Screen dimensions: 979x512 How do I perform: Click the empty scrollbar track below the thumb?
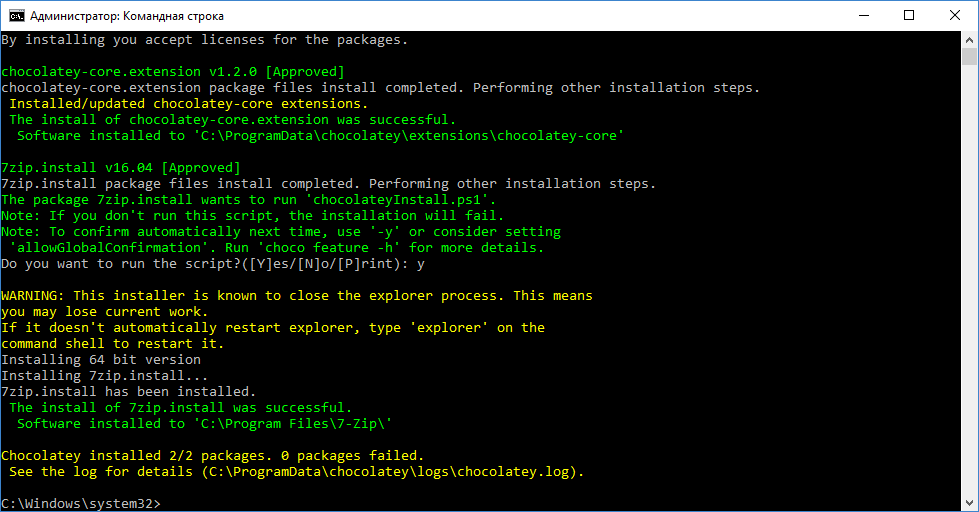969,281
